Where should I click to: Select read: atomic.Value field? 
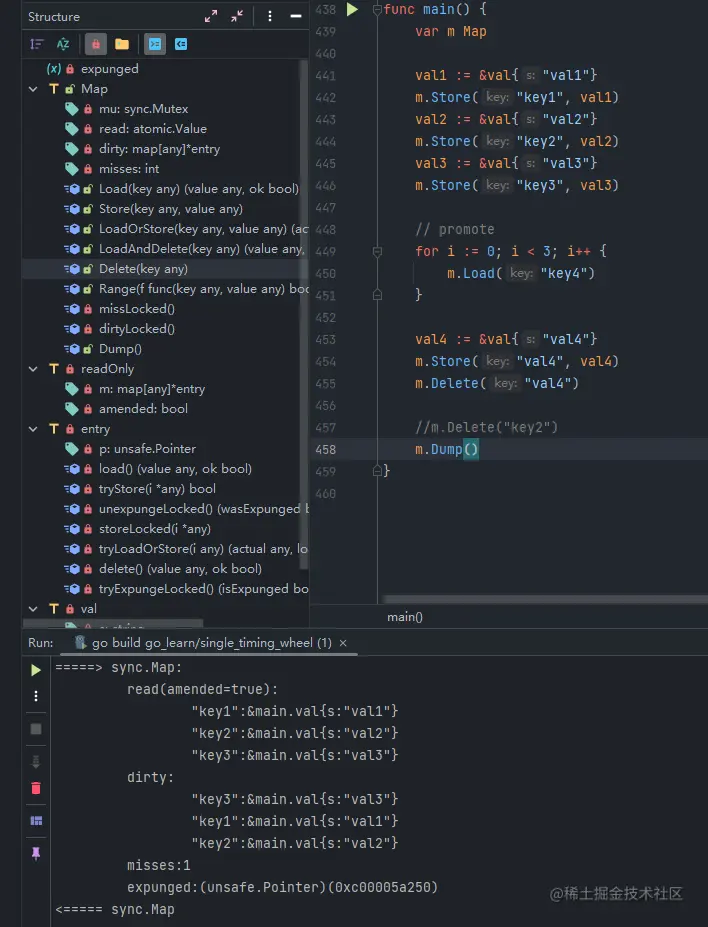(152, 129)
